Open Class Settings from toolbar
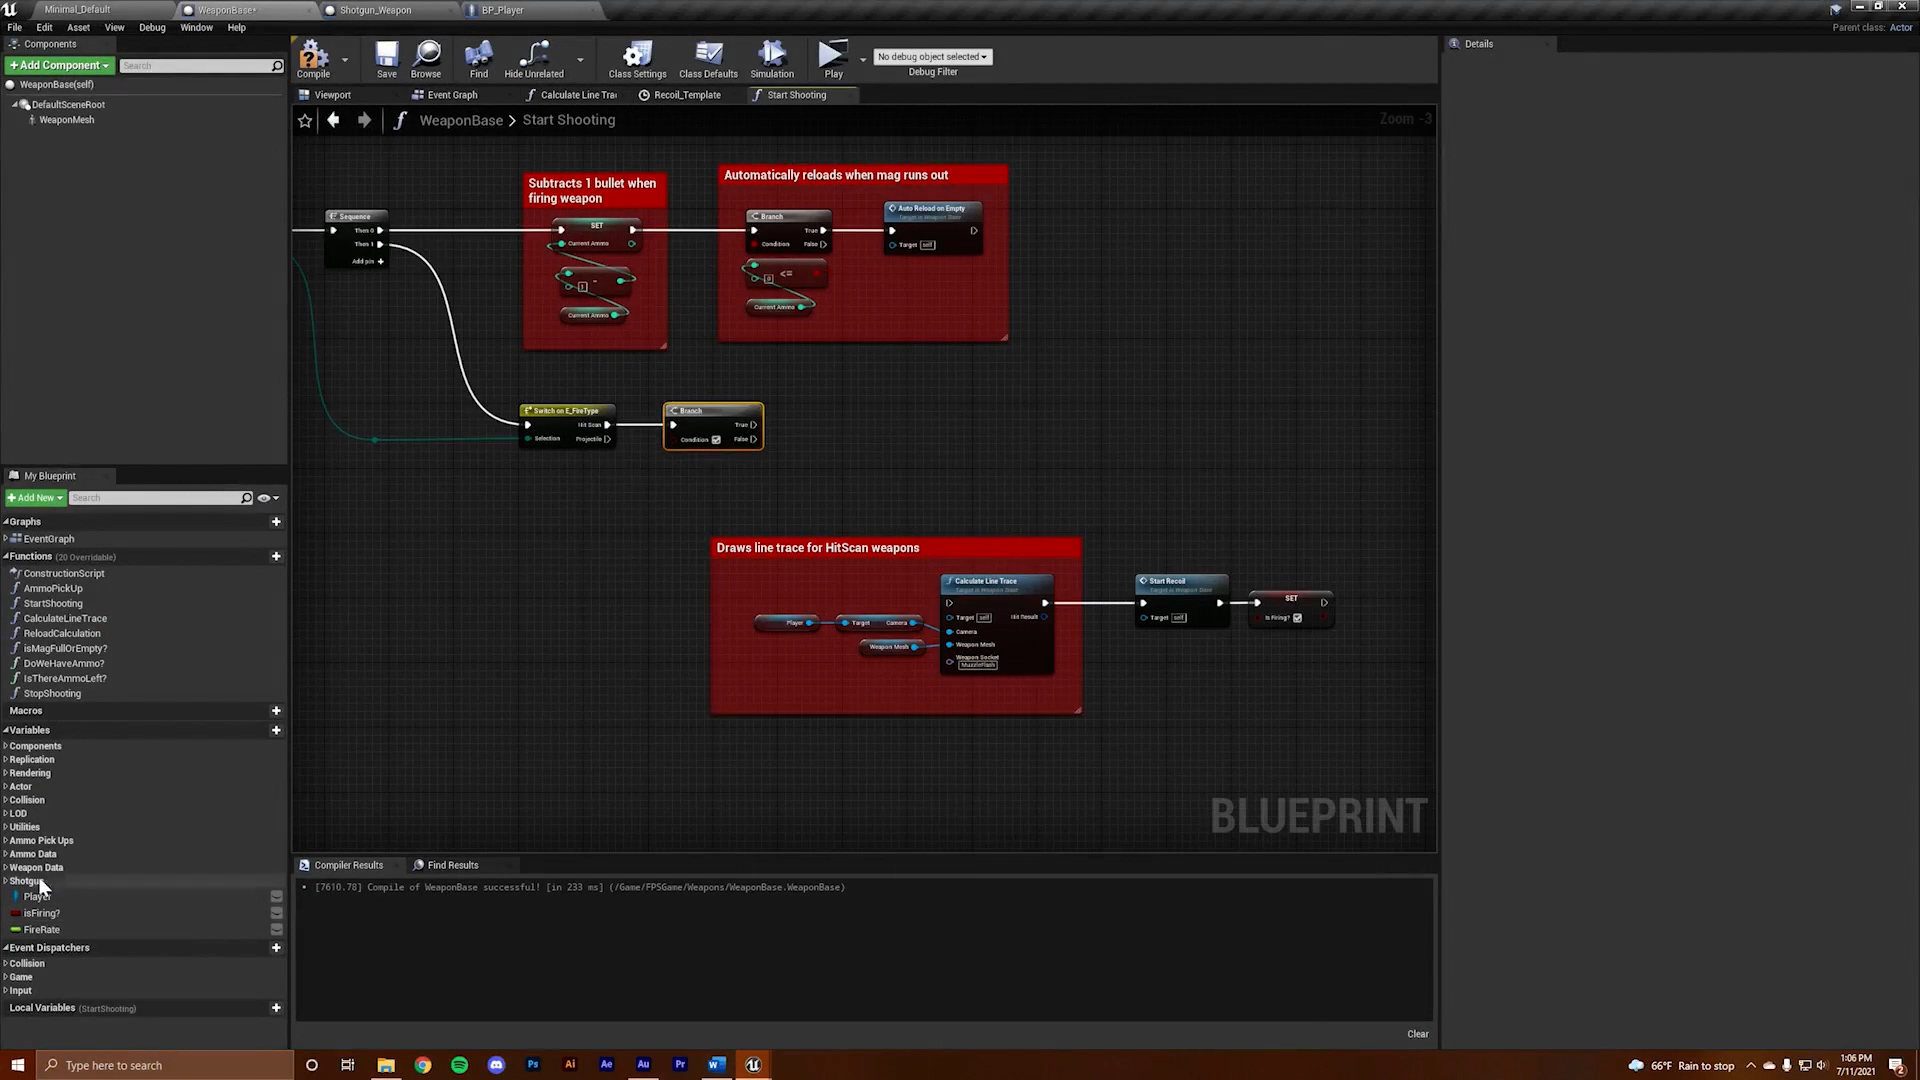Screen dimensions: 1920x1080 pyautogui.click(x=637, y=58)
